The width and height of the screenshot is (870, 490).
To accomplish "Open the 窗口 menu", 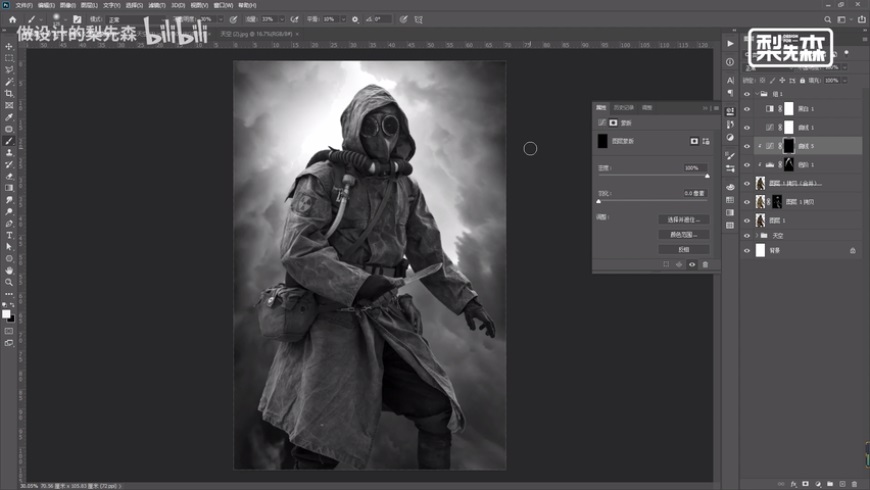I will click(223, 5).
